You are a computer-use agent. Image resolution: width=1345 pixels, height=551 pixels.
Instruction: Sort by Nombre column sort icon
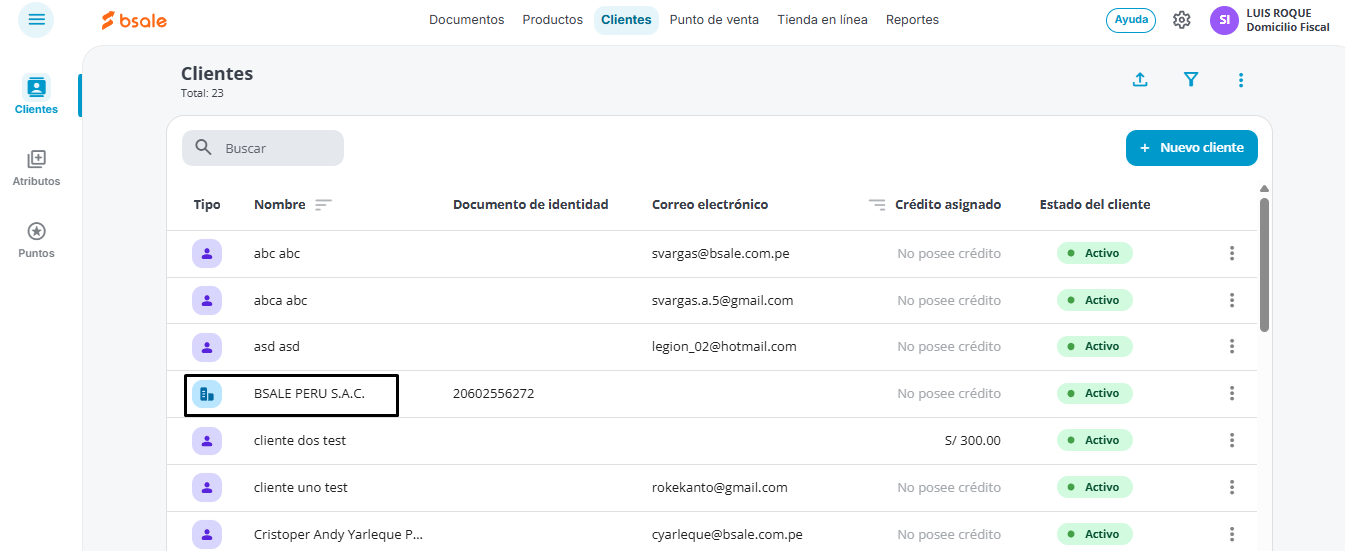pos(323,204)
